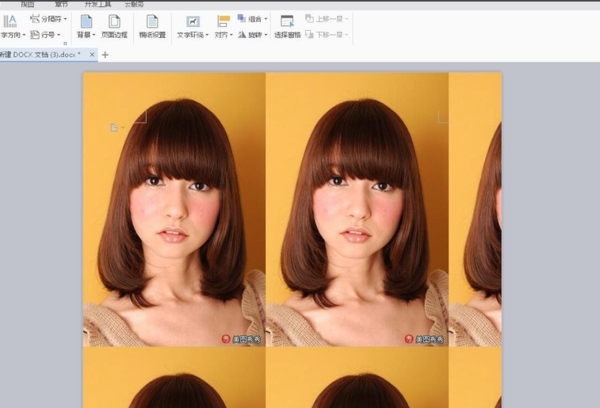Open the page setup dialog launcher
The width and height of the screenshot is (600, 408).
pyautogui.click(x=65, y=44)
